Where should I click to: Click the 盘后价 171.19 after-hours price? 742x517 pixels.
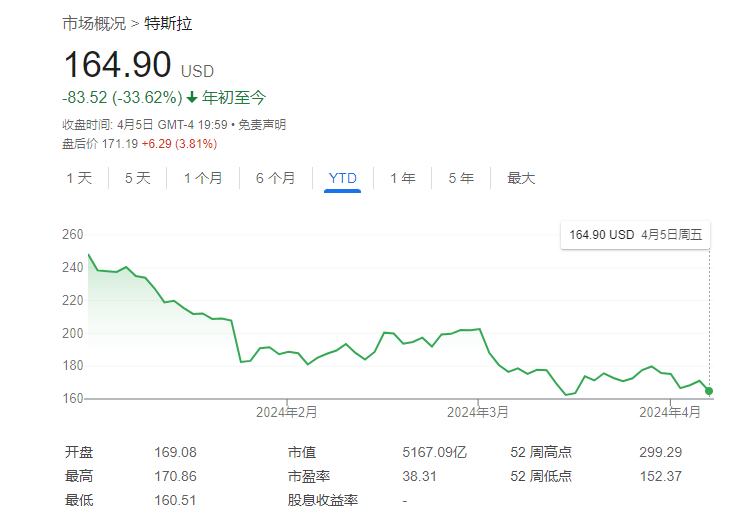[100, 144]
